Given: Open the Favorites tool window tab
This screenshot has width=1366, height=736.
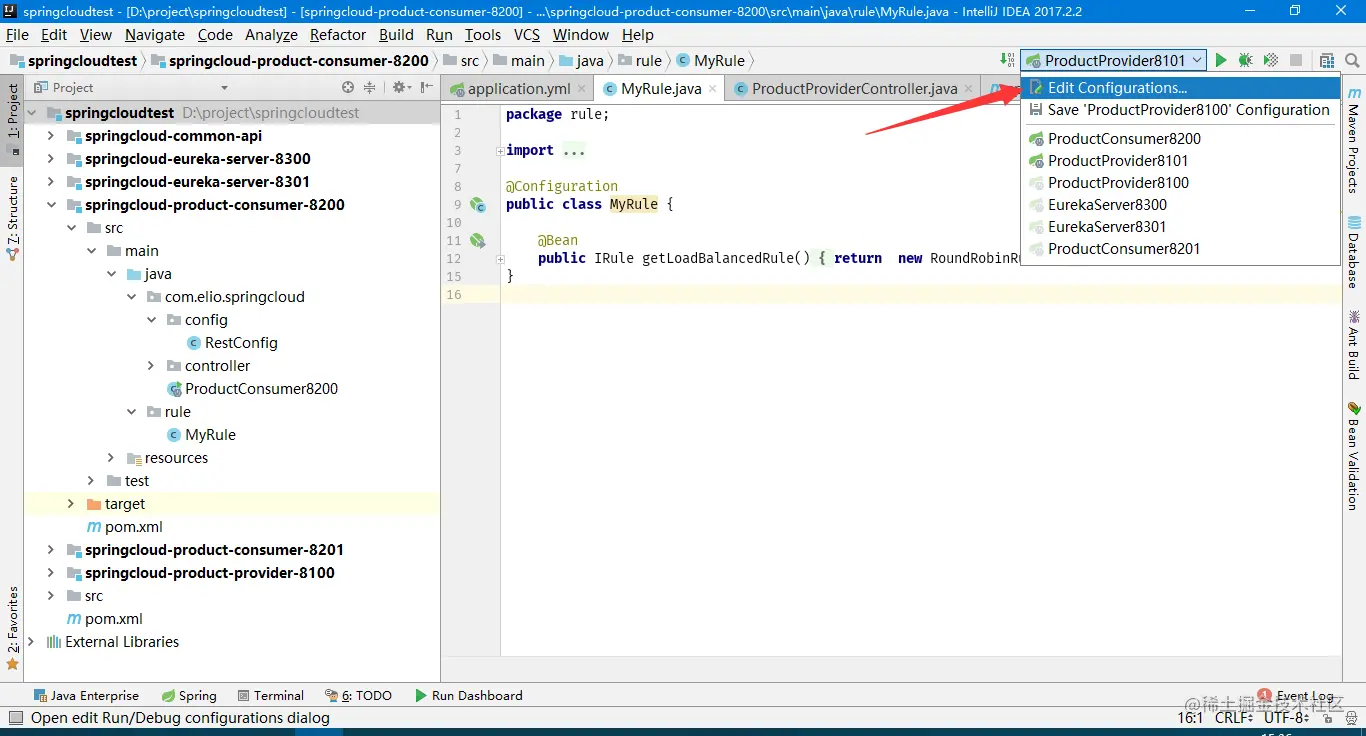Looking at the screenshot, I should pyautogui.click(x=12, y=628).
